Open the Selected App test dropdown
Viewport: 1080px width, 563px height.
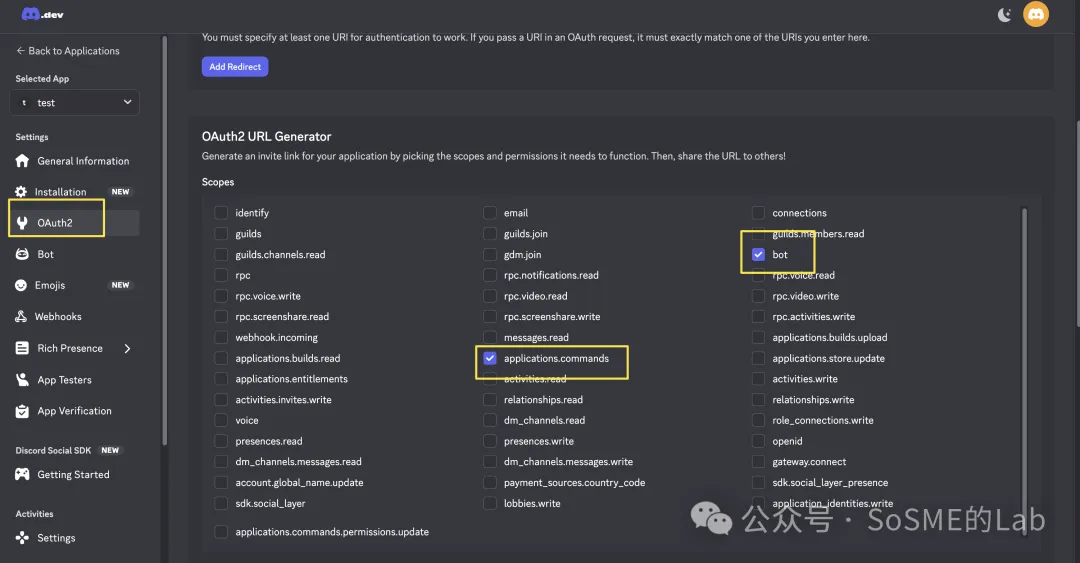[75, 102]
